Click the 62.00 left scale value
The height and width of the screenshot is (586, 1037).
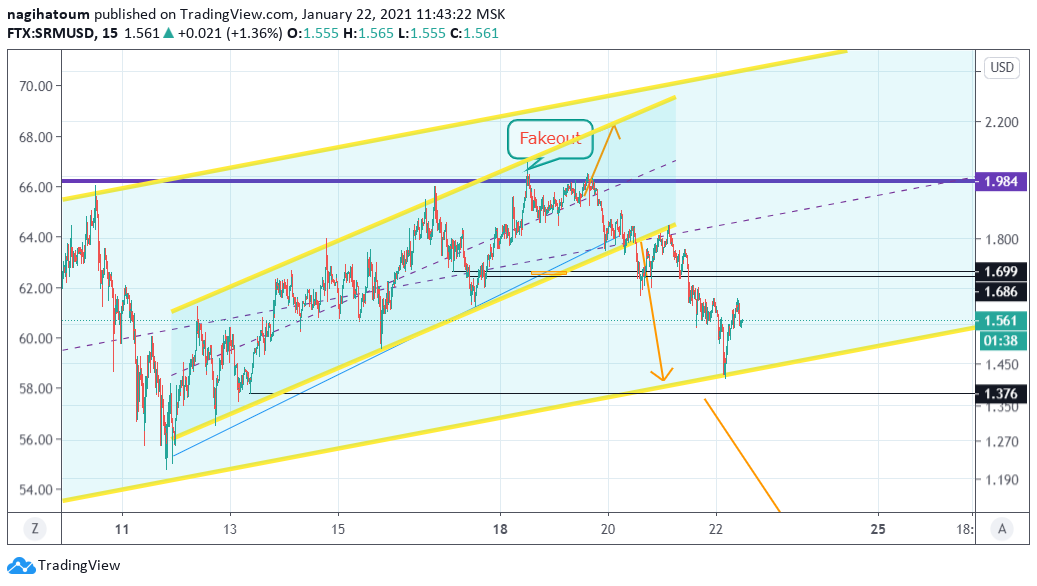(x=36, y=288)
